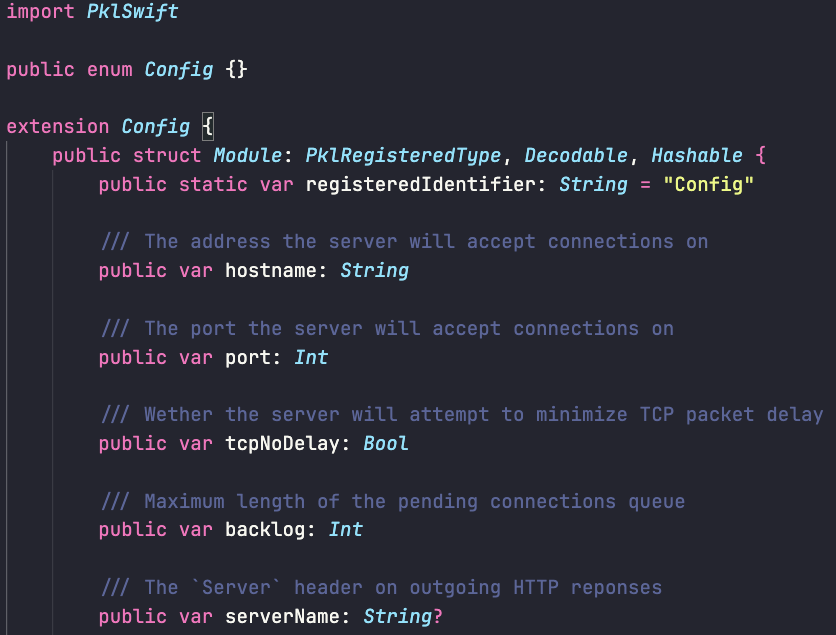Image resolution: width=836 pixels, height=635 pixels.
Task: Click the PklSwift import name
Action: point(132,12)
